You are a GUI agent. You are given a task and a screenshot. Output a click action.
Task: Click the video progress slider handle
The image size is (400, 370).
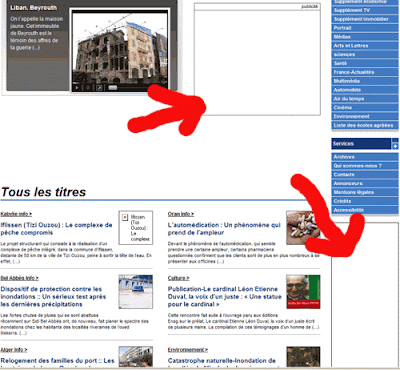[113, 88]
